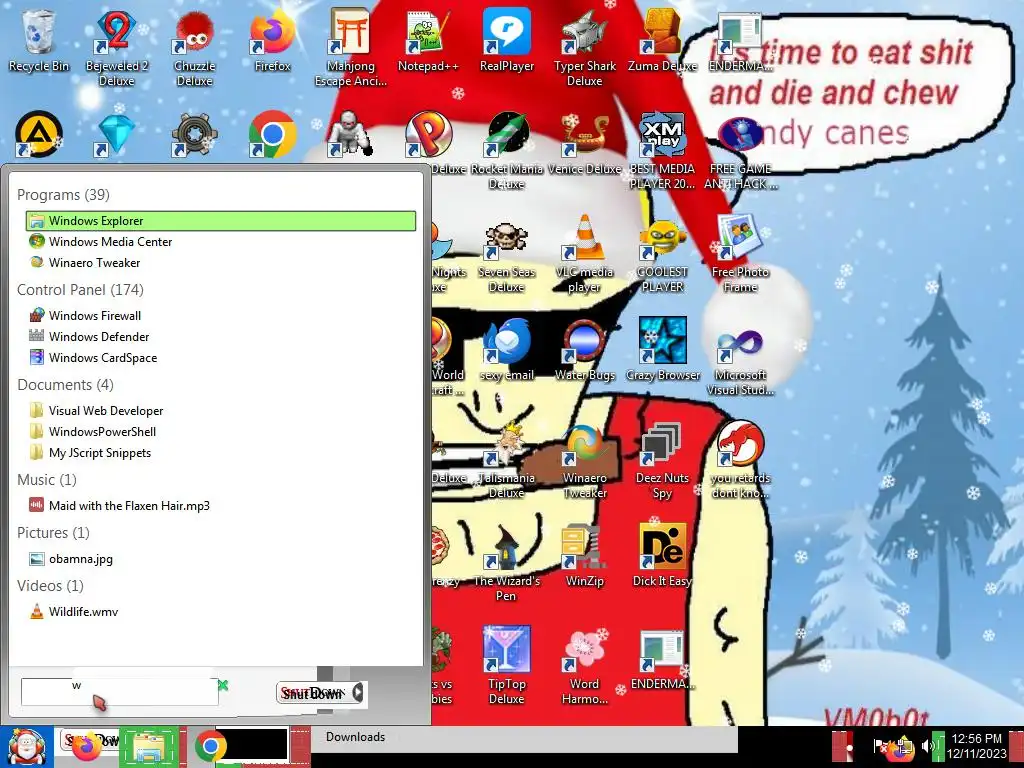This screenshot has width=1024, height=768.
Task: Open the COOLEST PLAYER desktop icon
Action: 662,253
